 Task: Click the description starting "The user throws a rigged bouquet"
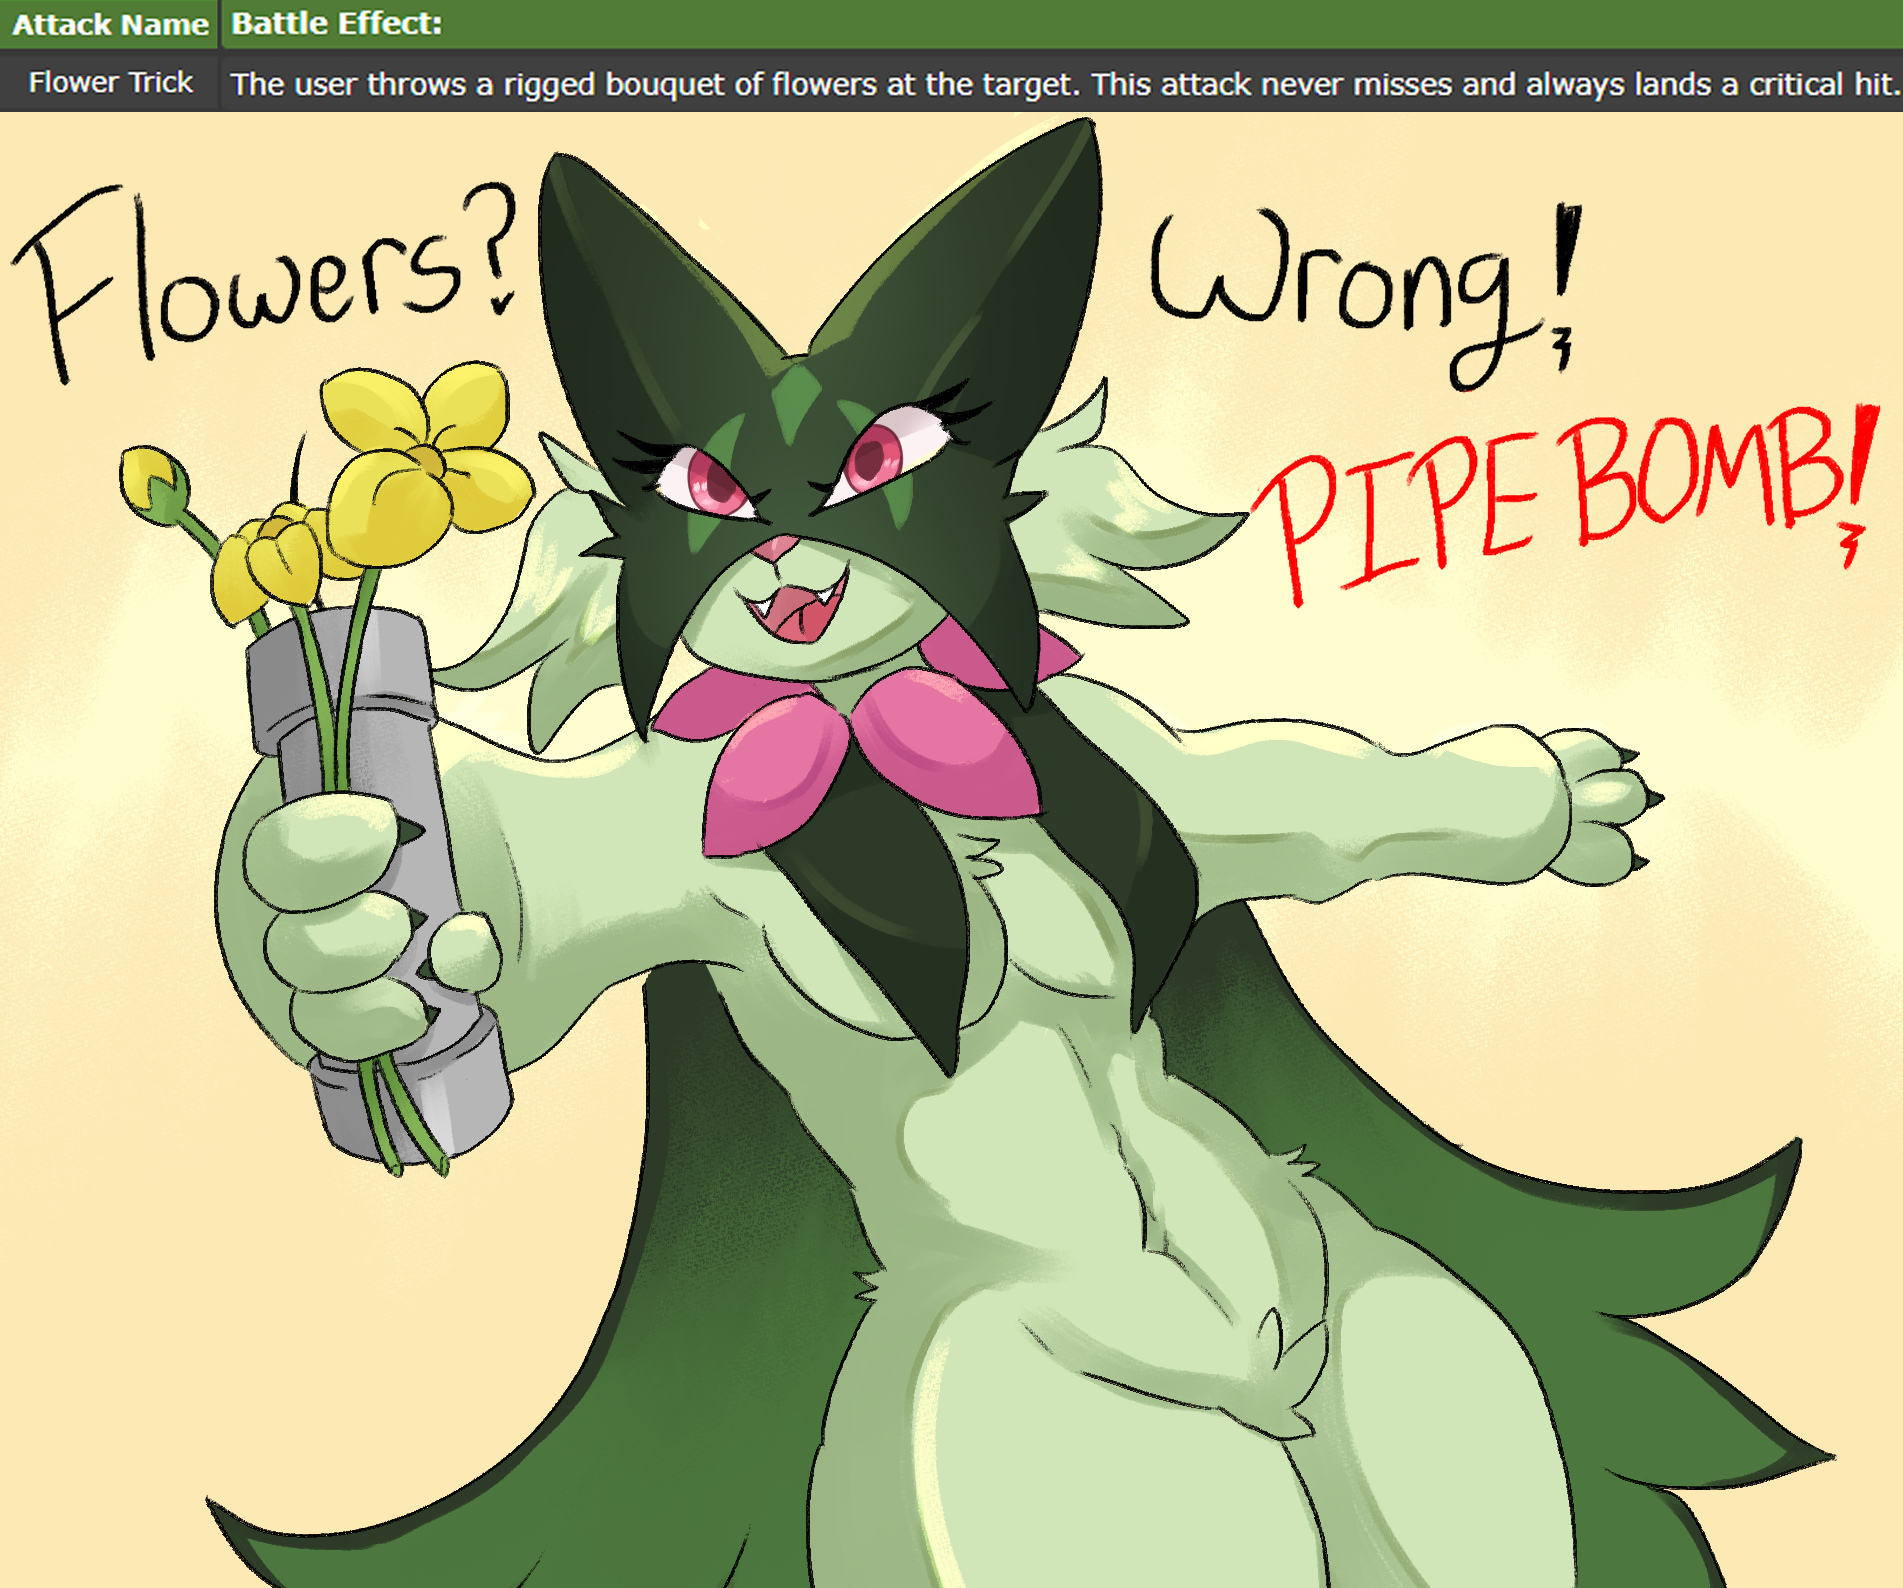click(1063, 84)
